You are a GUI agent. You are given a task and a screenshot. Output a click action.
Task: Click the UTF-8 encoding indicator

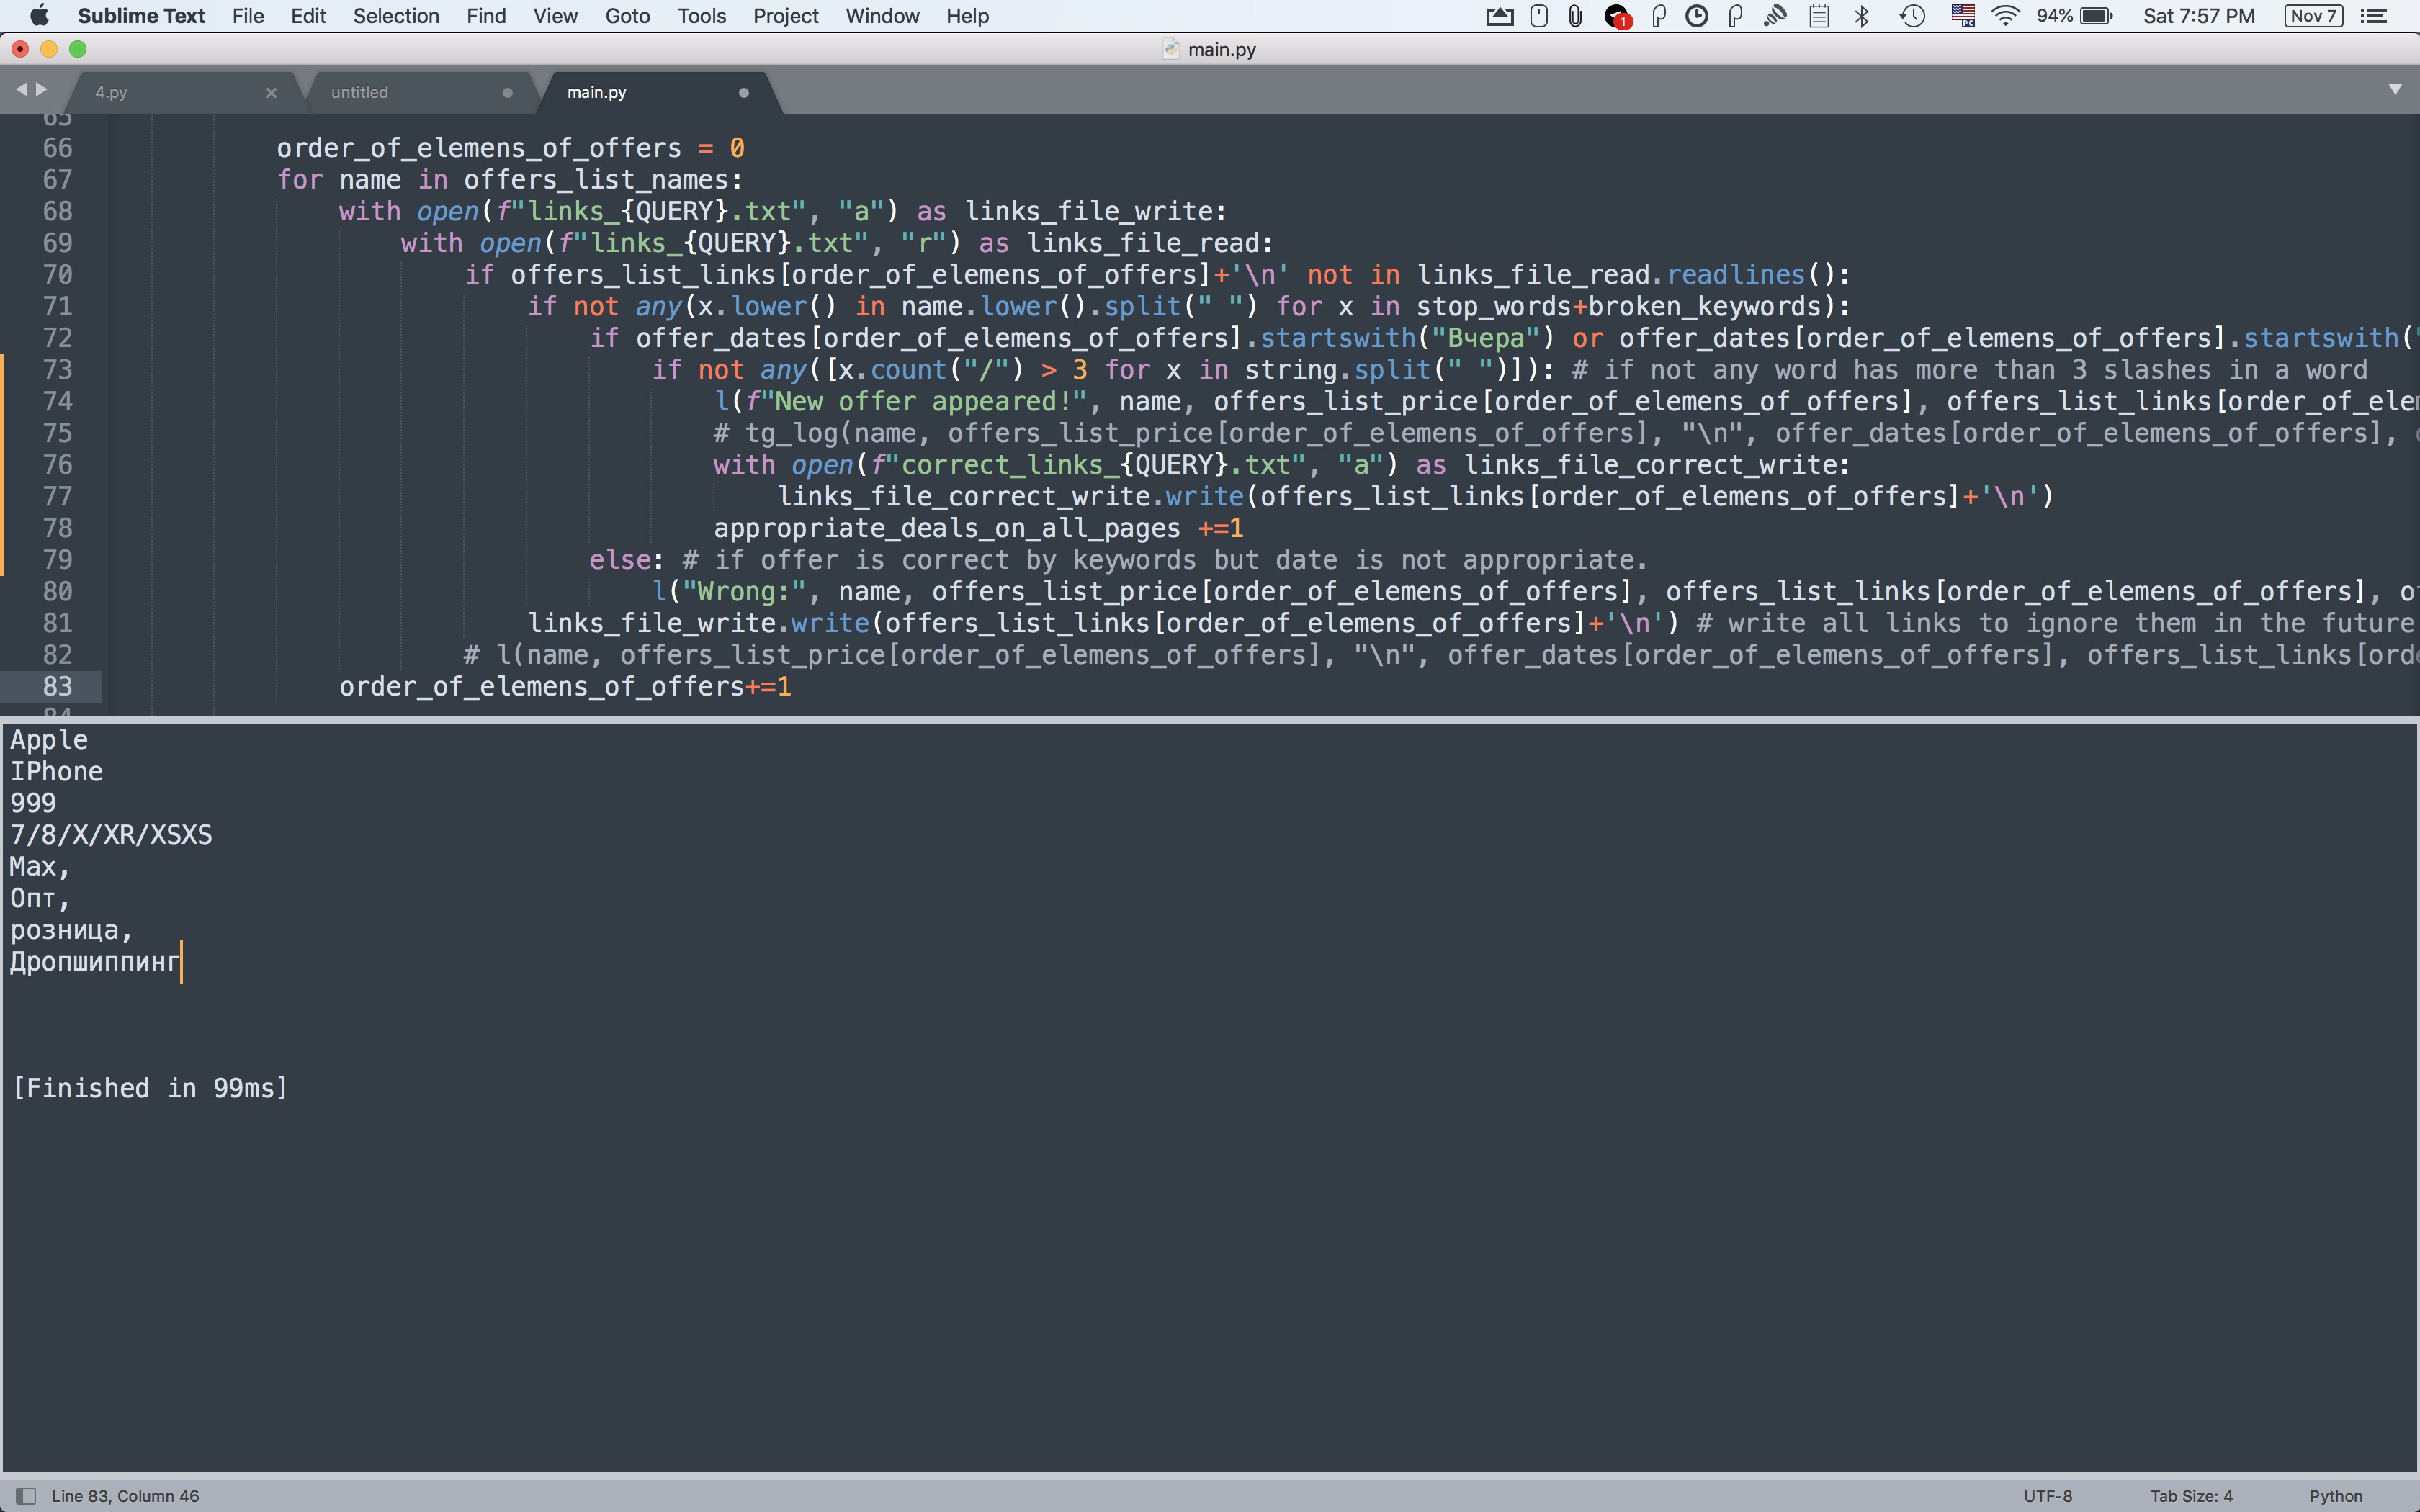(x=2047, y=1496)
